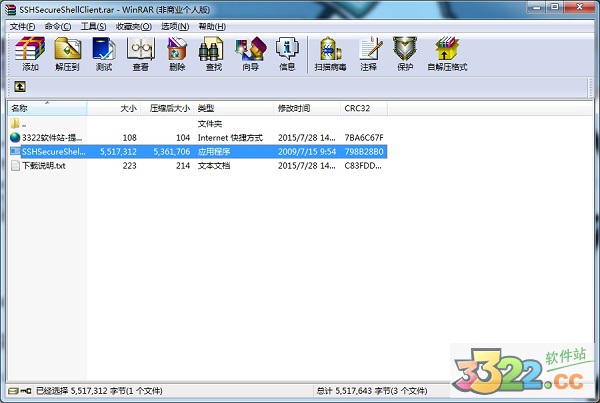Sort by 修改时间 column header
The height and width of the screenshot is (403, 600).
click(307, 108)
